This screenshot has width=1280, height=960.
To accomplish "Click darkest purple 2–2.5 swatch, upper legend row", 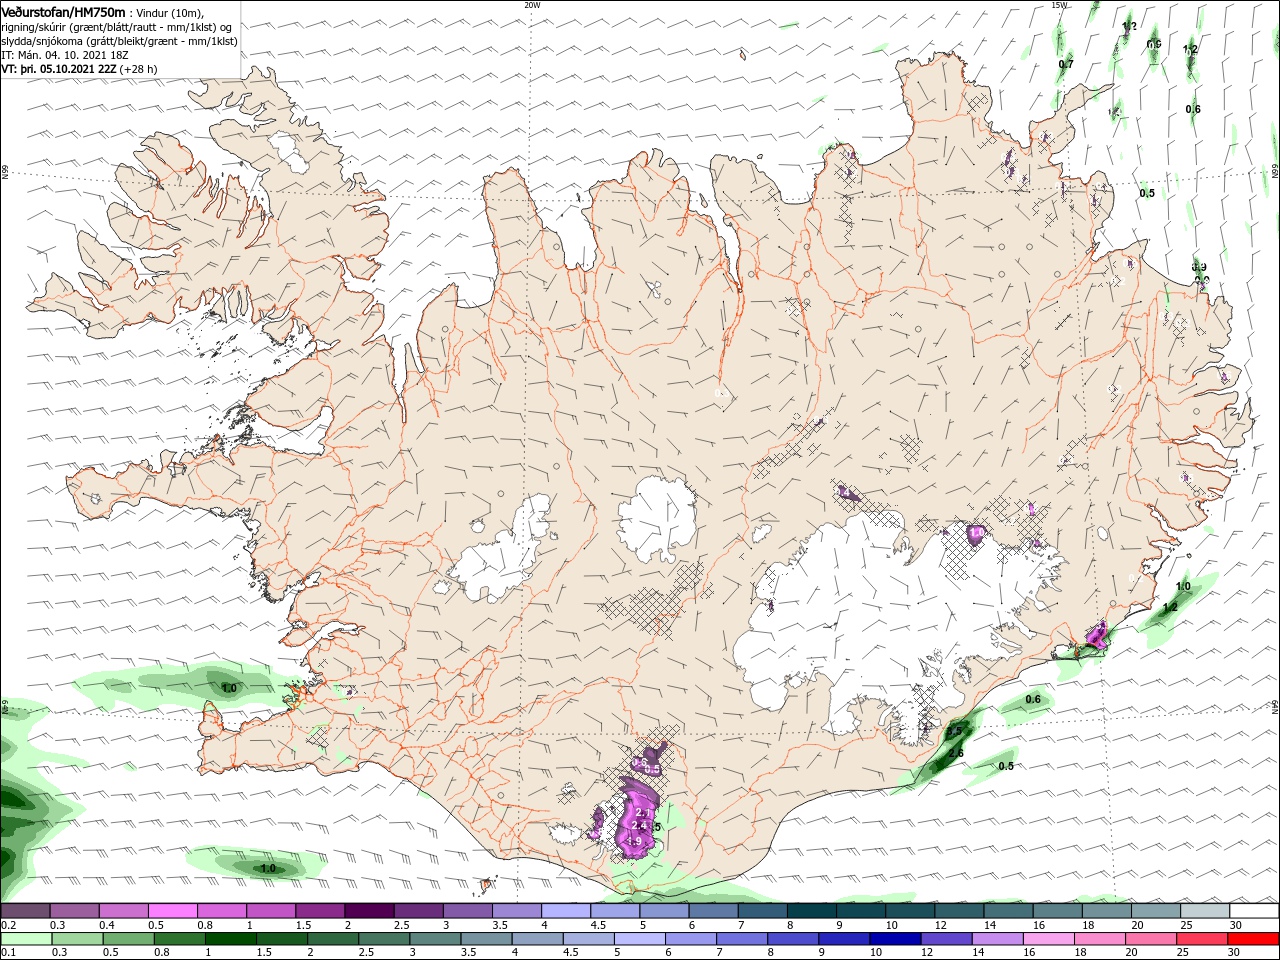I will tap(369, 911).
